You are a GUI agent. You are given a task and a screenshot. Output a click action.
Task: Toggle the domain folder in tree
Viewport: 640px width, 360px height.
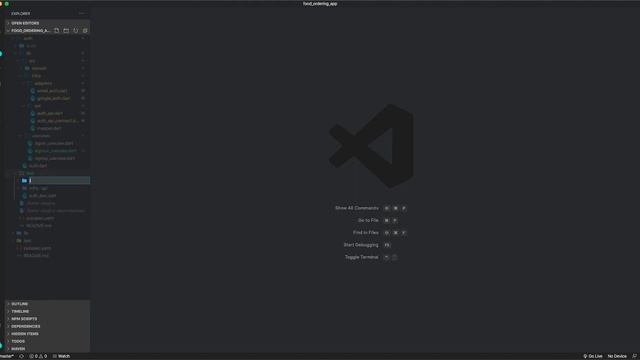pyautogui.click(x=39, y=68)
